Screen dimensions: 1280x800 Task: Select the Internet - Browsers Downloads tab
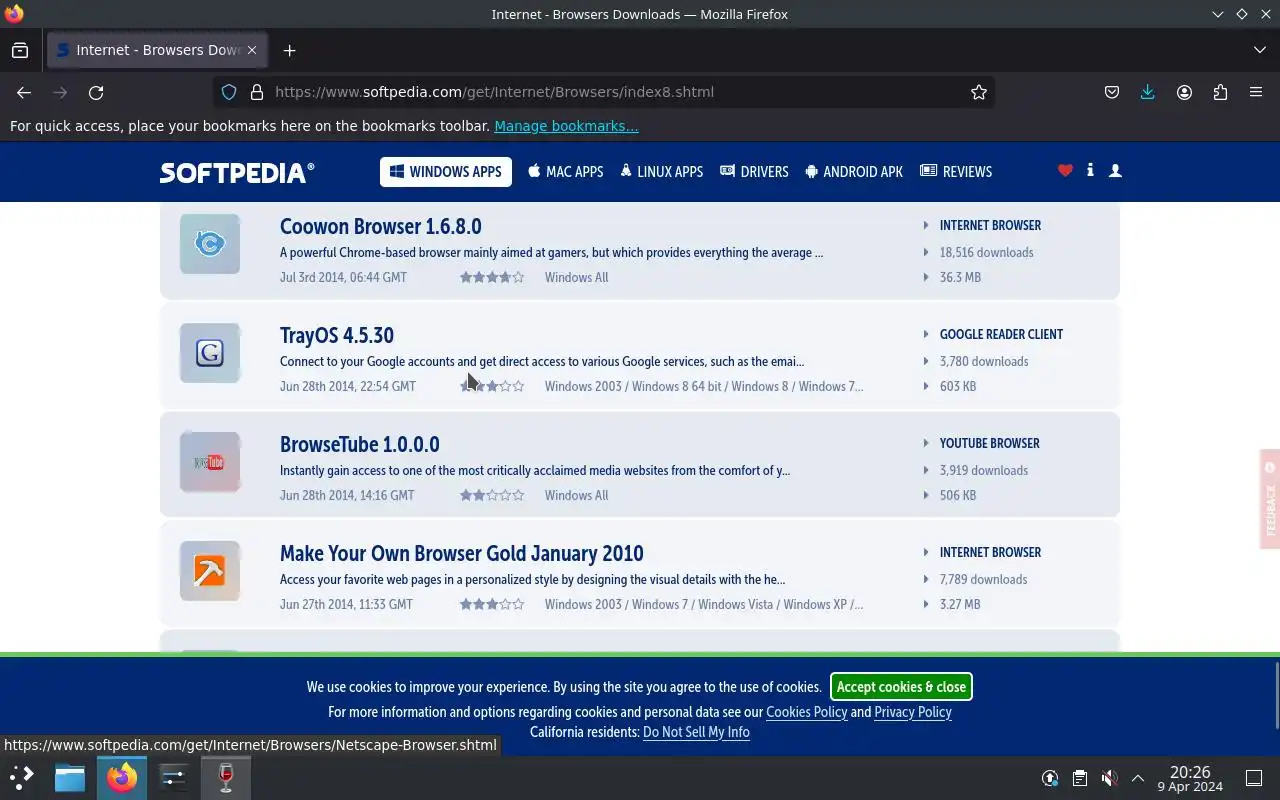[x=157, y=50]
